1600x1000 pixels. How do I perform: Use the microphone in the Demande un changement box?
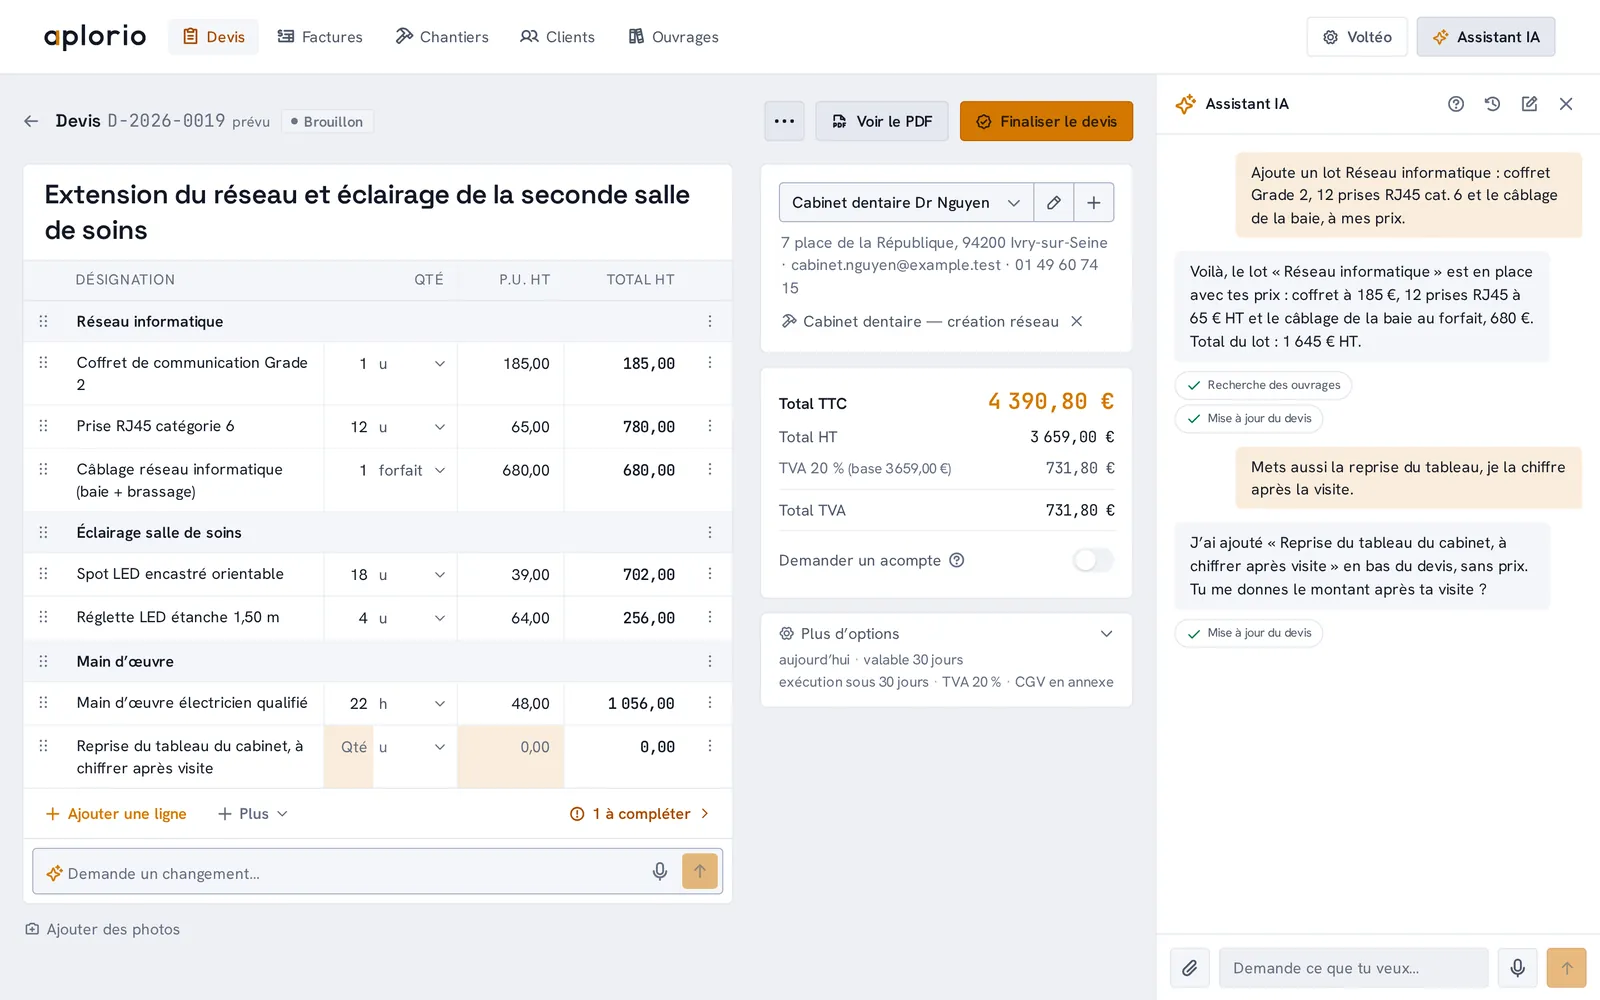[x=660, y=872]
